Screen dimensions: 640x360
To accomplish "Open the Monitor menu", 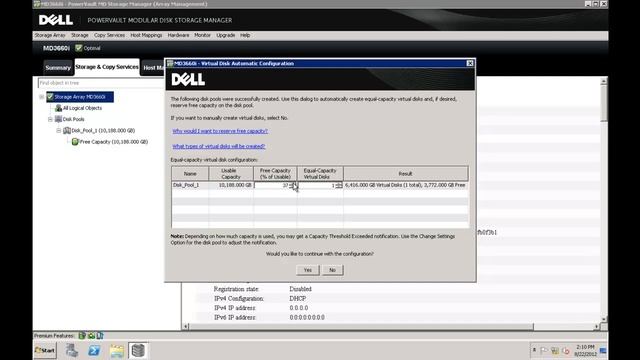I will 202,35.
